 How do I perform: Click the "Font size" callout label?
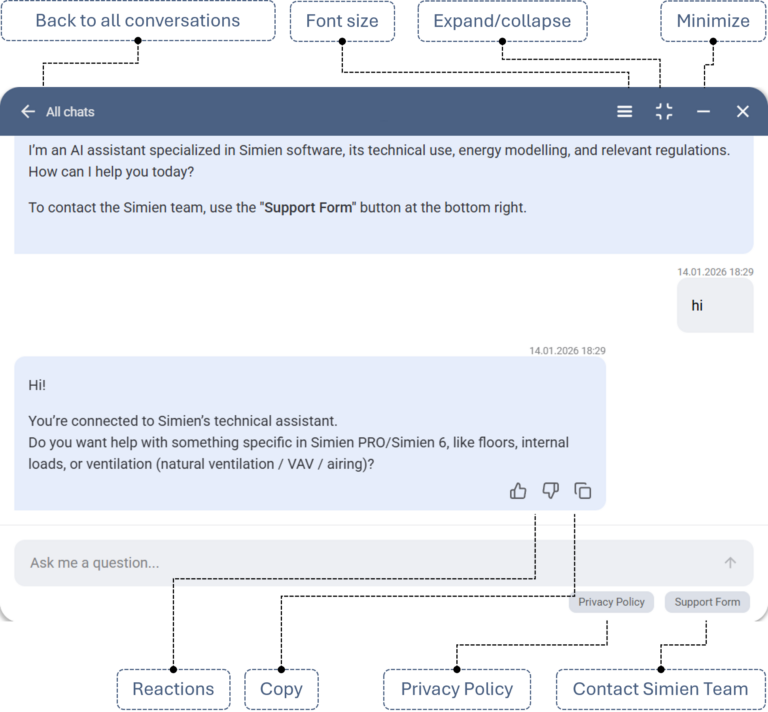(342, 21)
